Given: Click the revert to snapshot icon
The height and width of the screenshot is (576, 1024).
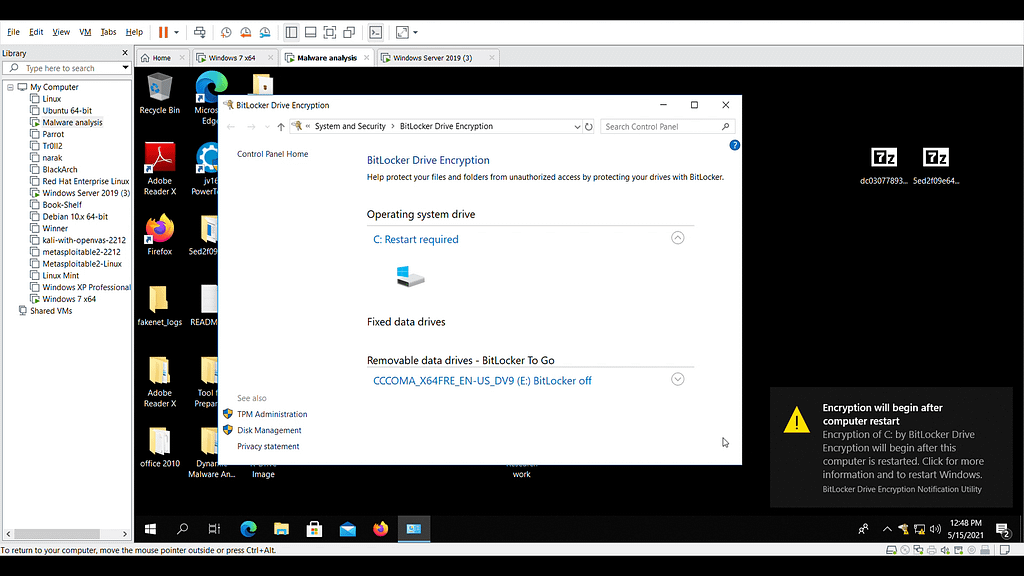Looking at the screenshot, I should tap(246, 32).
